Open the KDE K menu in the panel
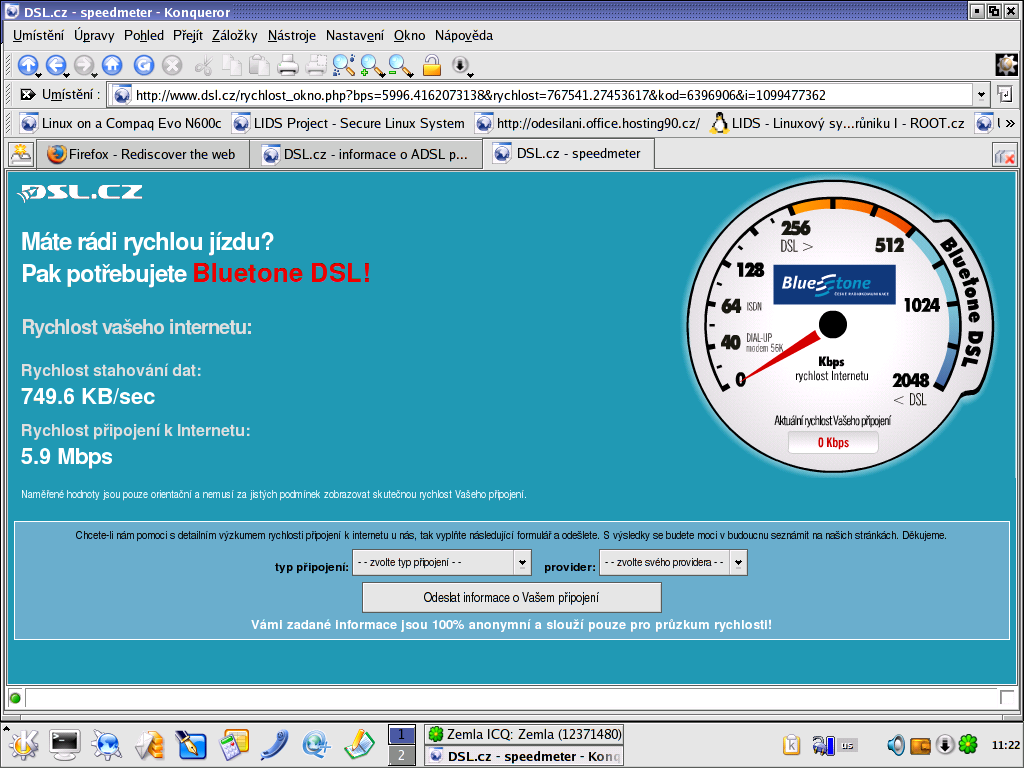 (24, 744)
